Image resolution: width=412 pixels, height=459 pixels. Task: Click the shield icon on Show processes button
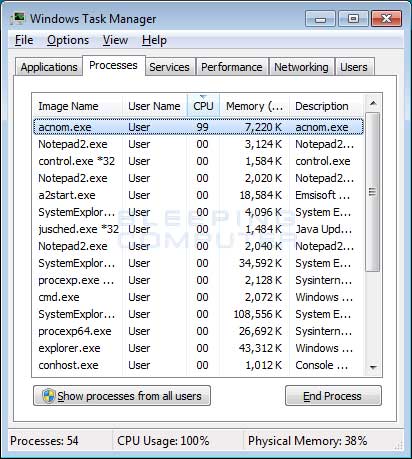[48, 396]
